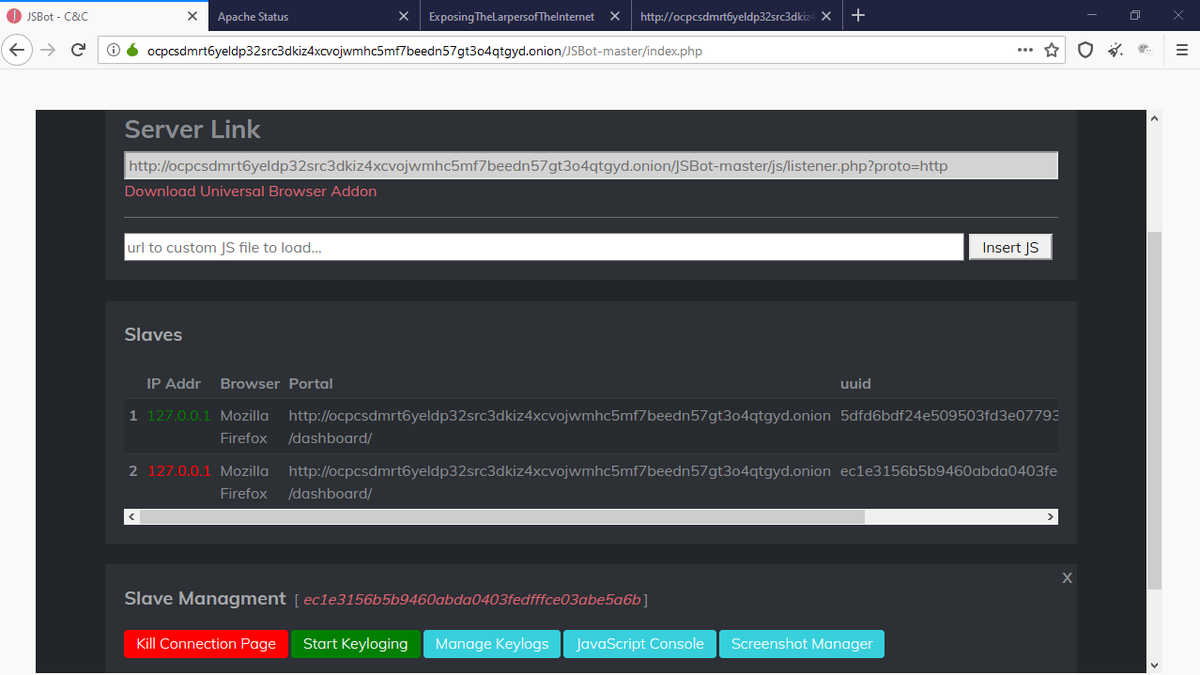Click the IP Addr column header
Screen dimensions: 1200x675
pos(174,383)
